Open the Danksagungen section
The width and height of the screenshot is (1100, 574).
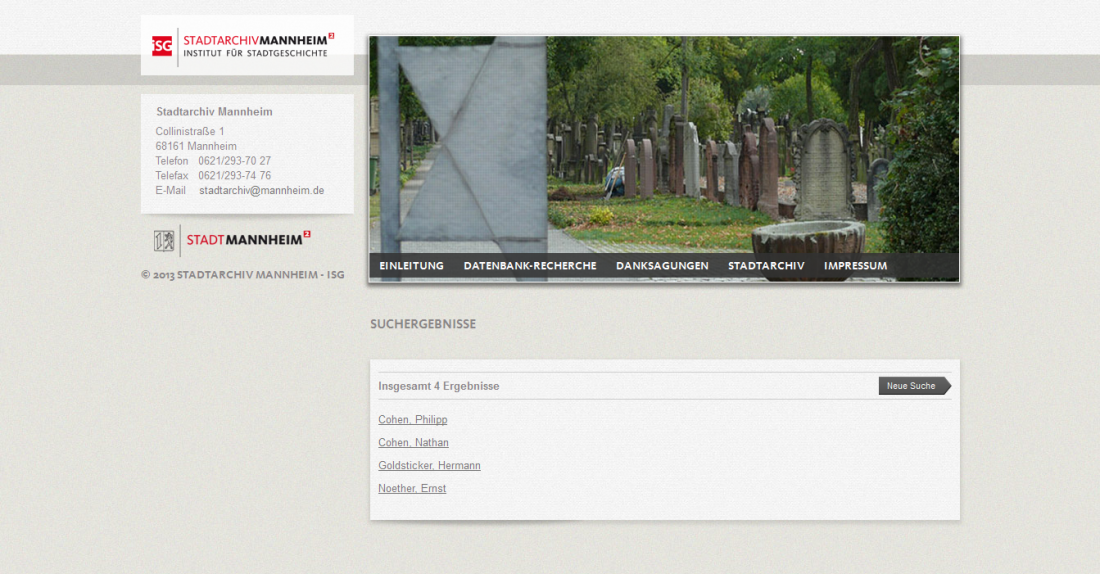tap(662, 266)
